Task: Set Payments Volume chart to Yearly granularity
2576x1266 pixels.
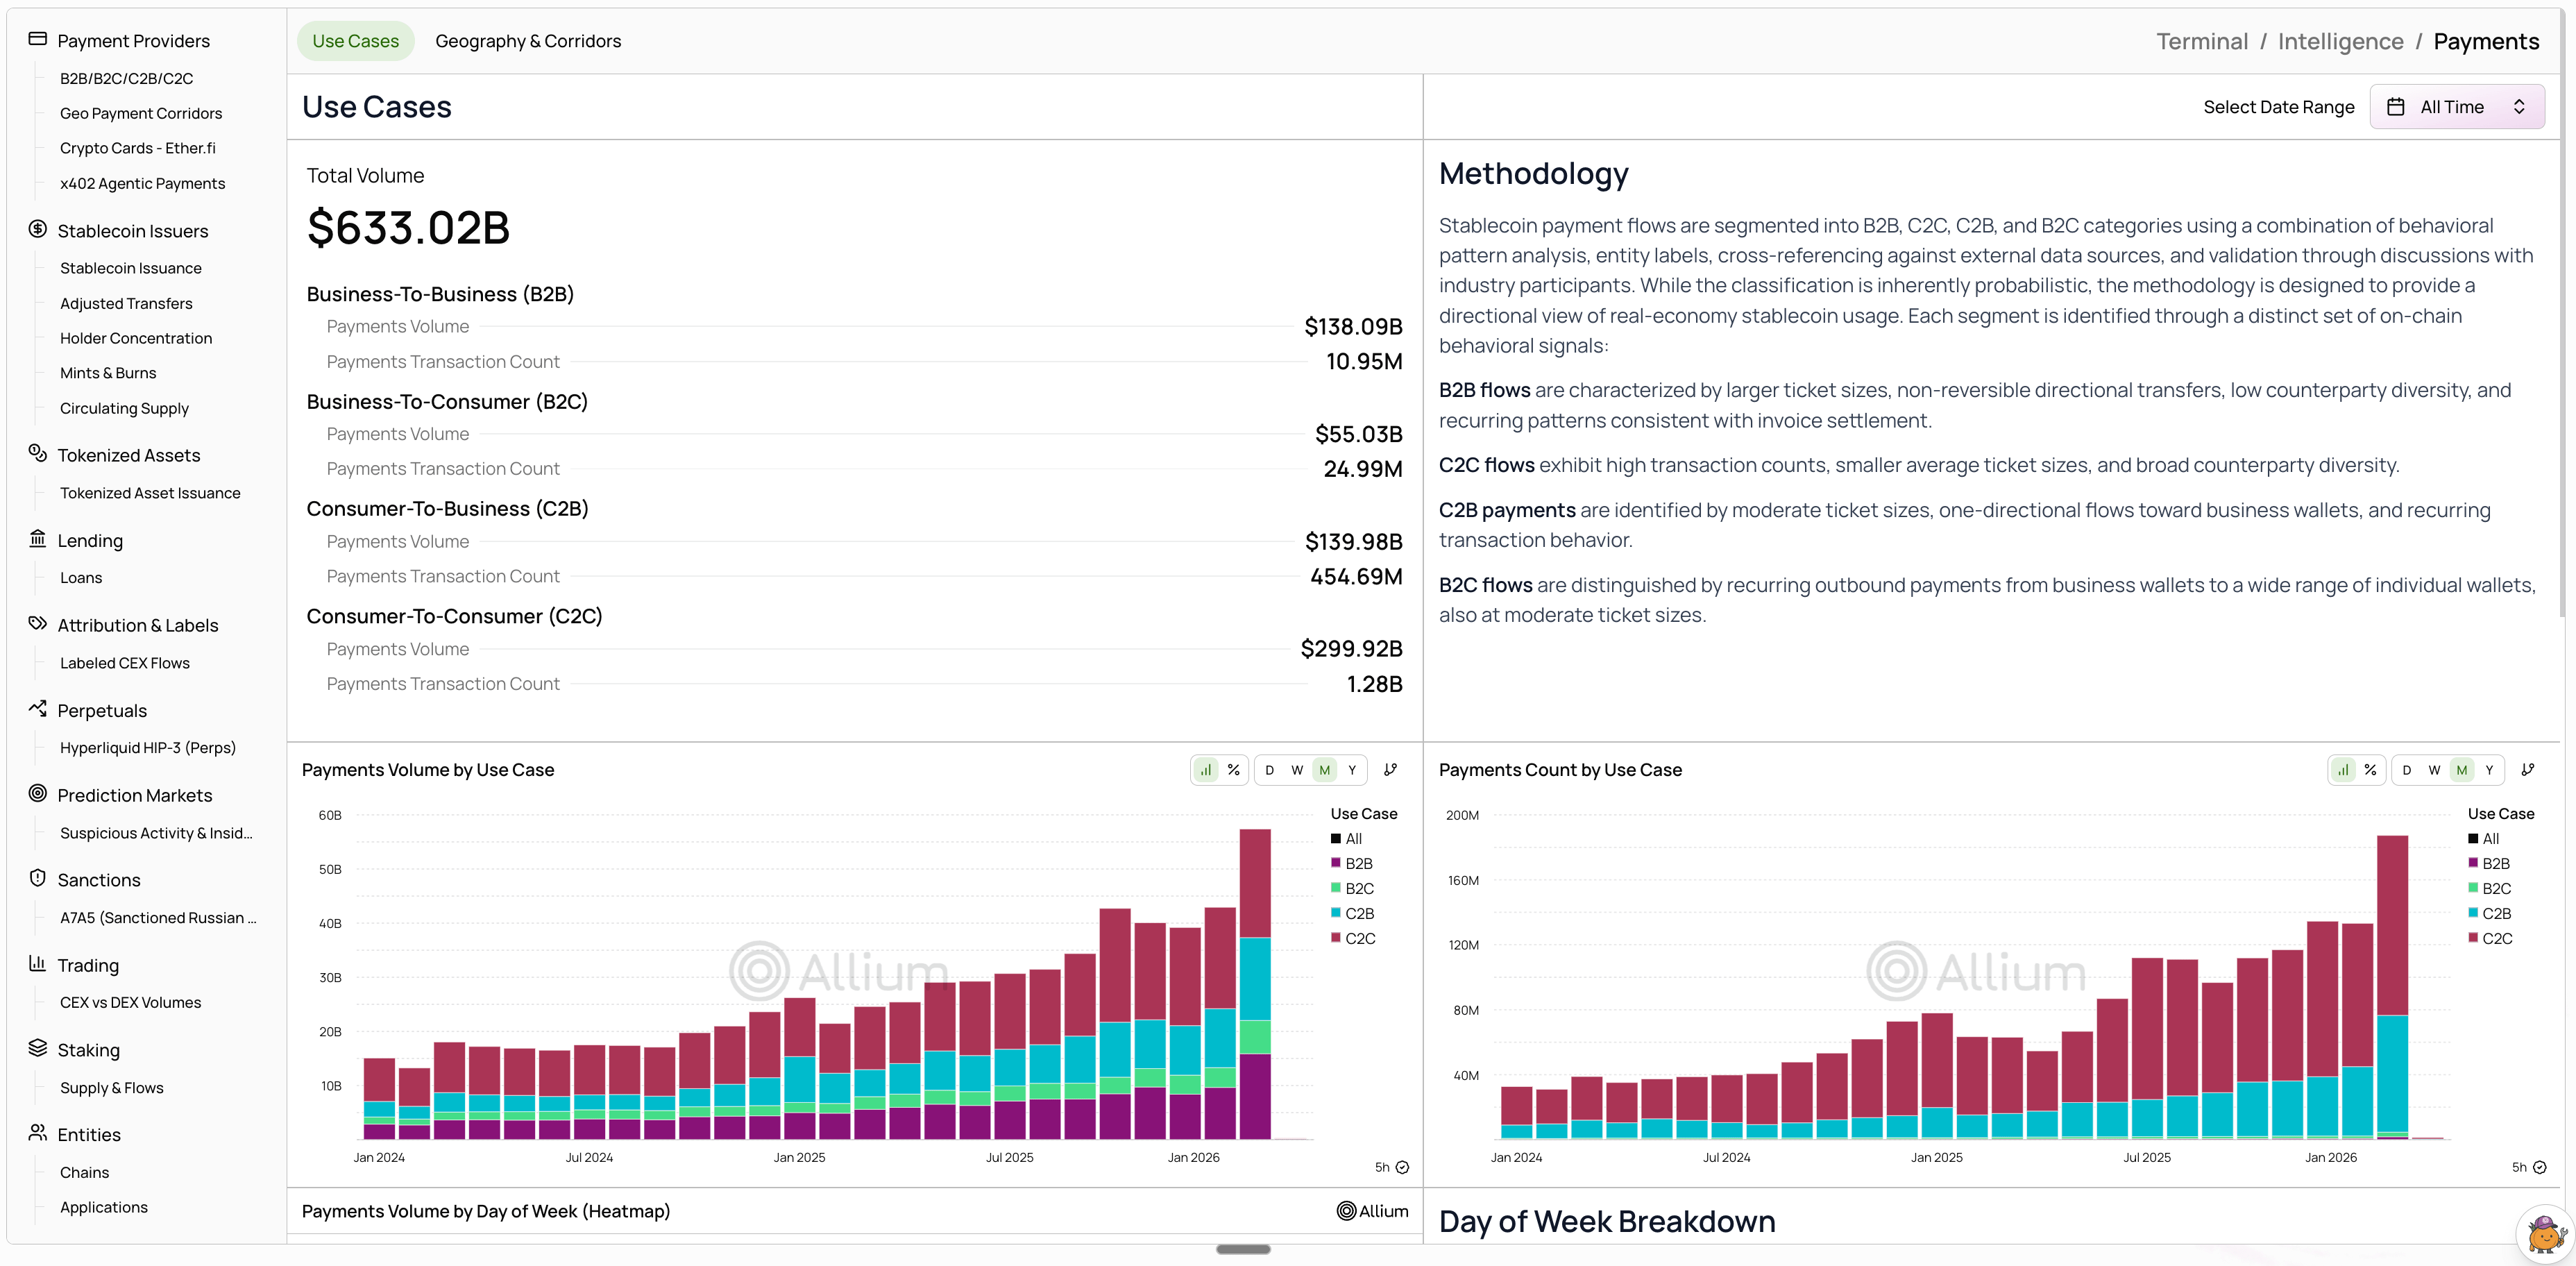Action: click(1352, 770)
